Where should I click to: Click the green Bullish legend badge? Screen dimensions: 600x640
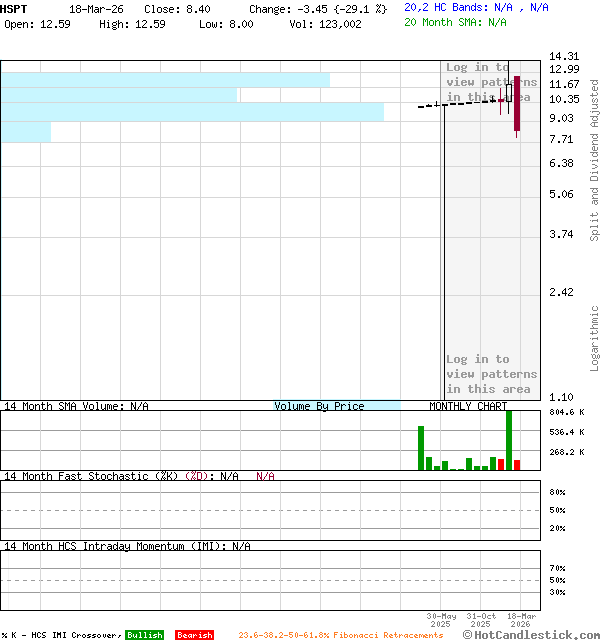(144, 635)
